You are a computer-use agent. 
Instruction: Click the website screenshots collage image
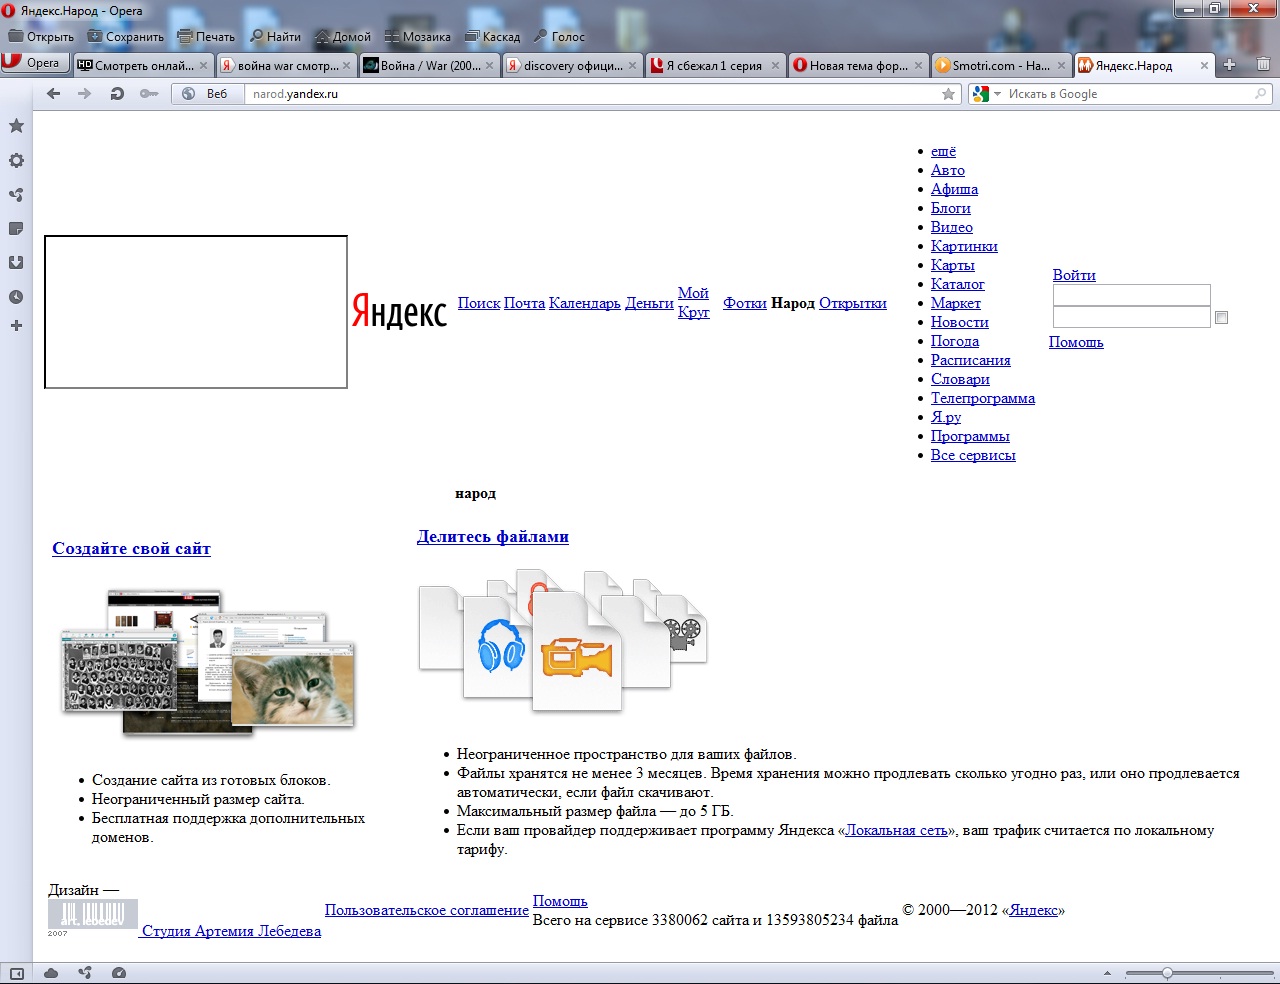click(208, 663)
